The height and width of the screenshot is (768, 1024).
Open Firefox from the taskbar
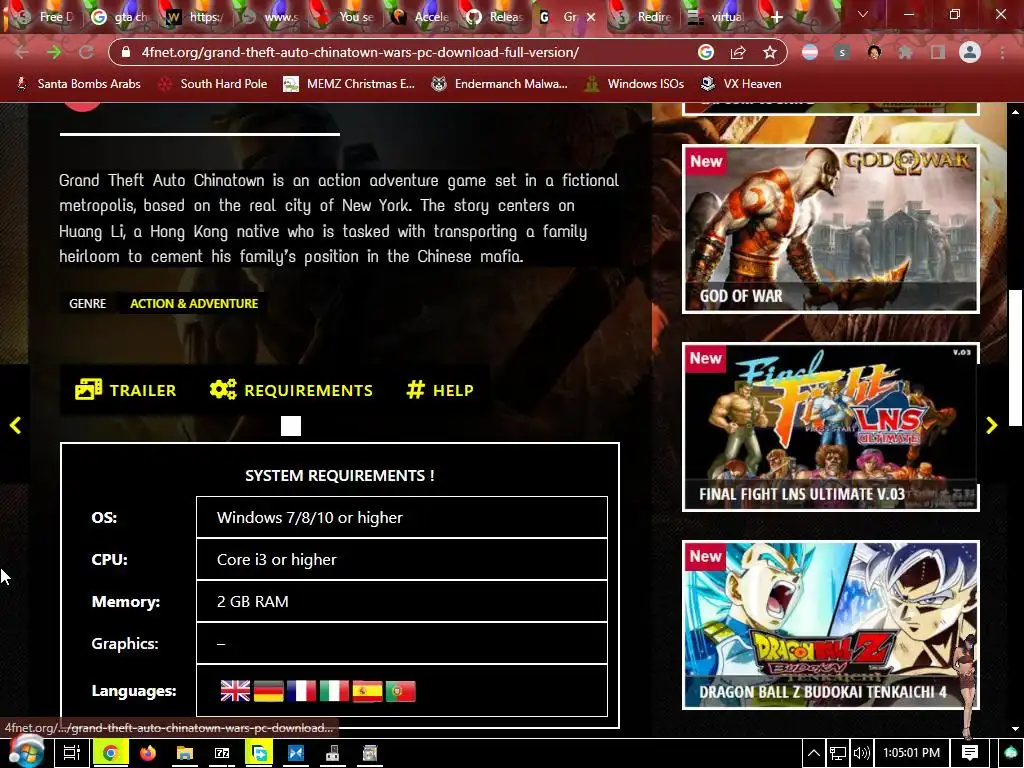148,753
